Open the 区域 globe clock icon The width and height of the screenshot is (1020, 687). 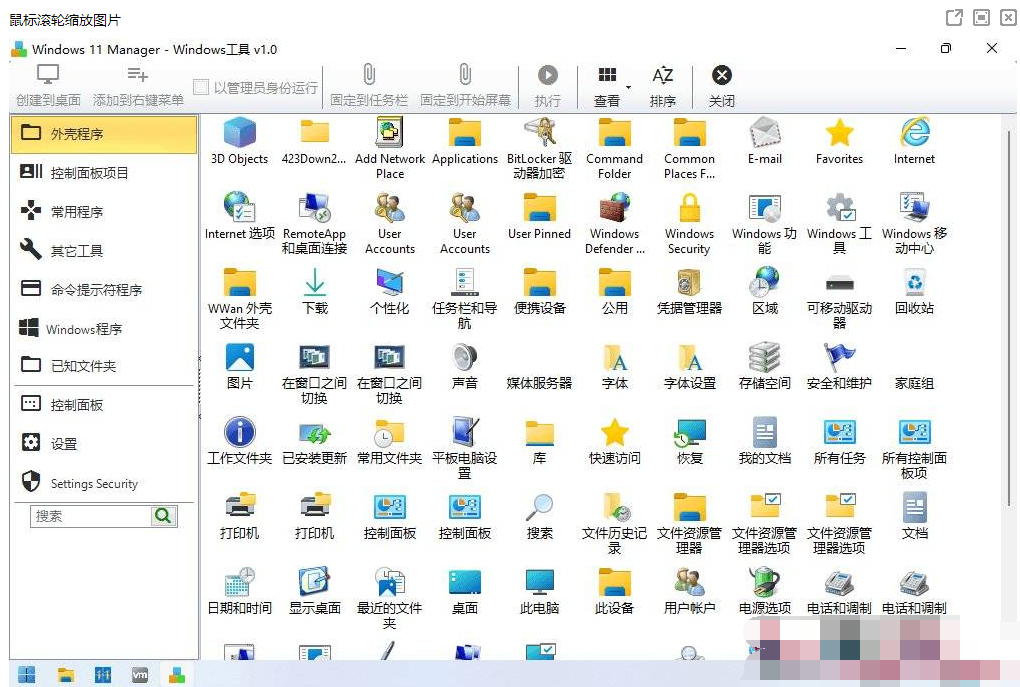(x=764, y=291)
